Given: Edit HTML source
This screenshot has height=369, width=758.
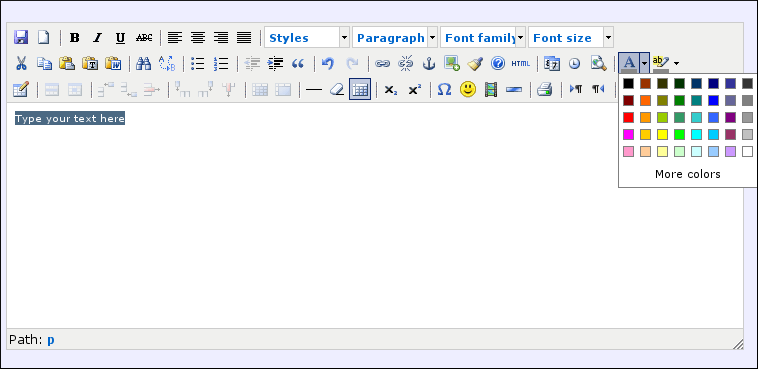Looking at the screenshot, I should click(x=521, y=63).
